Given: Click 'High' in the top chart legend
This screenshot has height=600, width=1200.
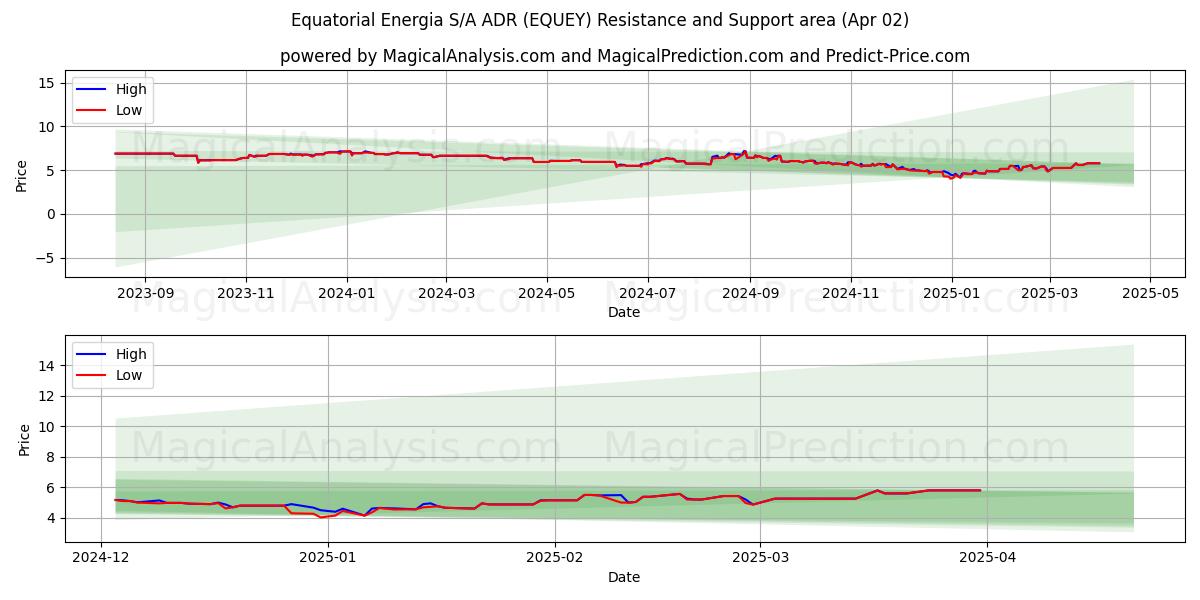Looking at the screenshot, I should click(131, 89).
